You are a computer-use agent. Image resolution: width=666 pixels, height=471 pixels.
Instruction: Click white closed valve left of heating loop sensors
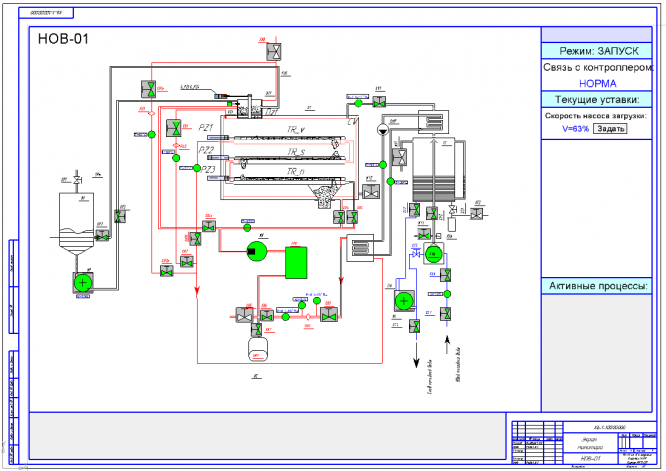click(x=244, y=316)
